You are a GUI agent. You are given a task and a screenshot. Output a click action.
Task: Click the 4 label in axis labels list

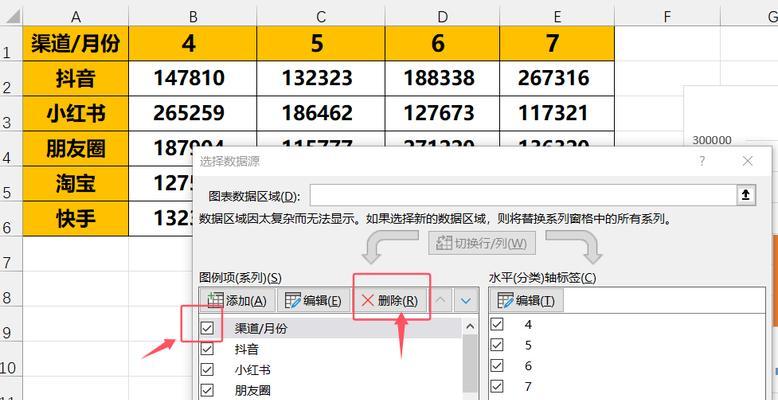528,325
